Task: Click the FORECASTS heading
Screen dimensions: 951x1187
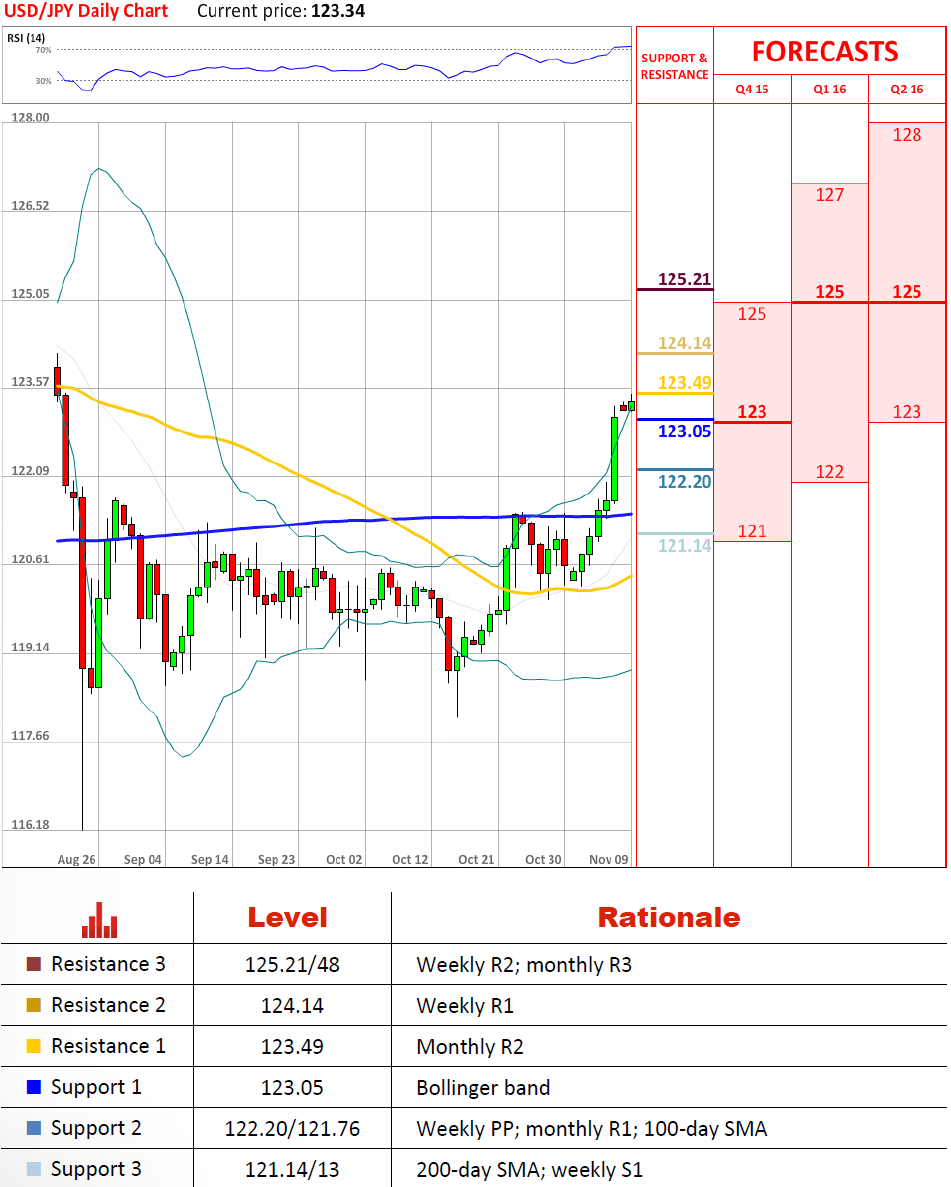Action: coord(825,51)
